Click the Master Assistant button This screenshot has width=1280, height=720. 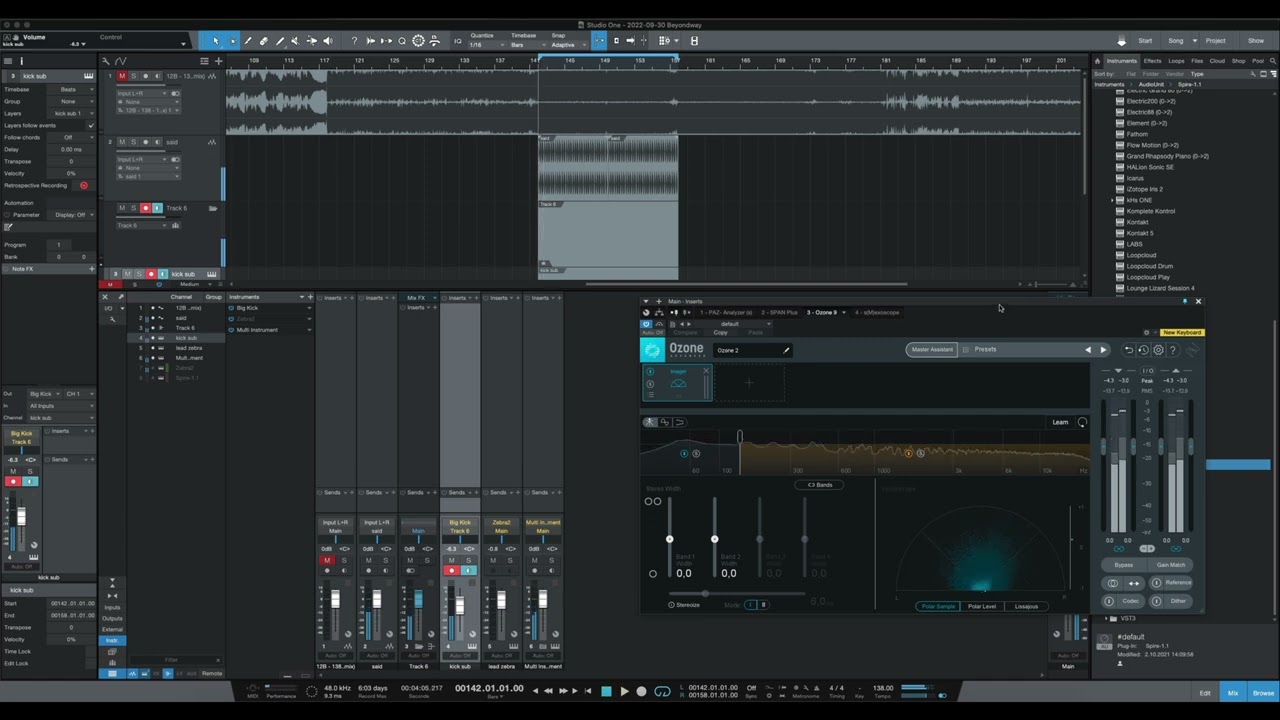931,350
